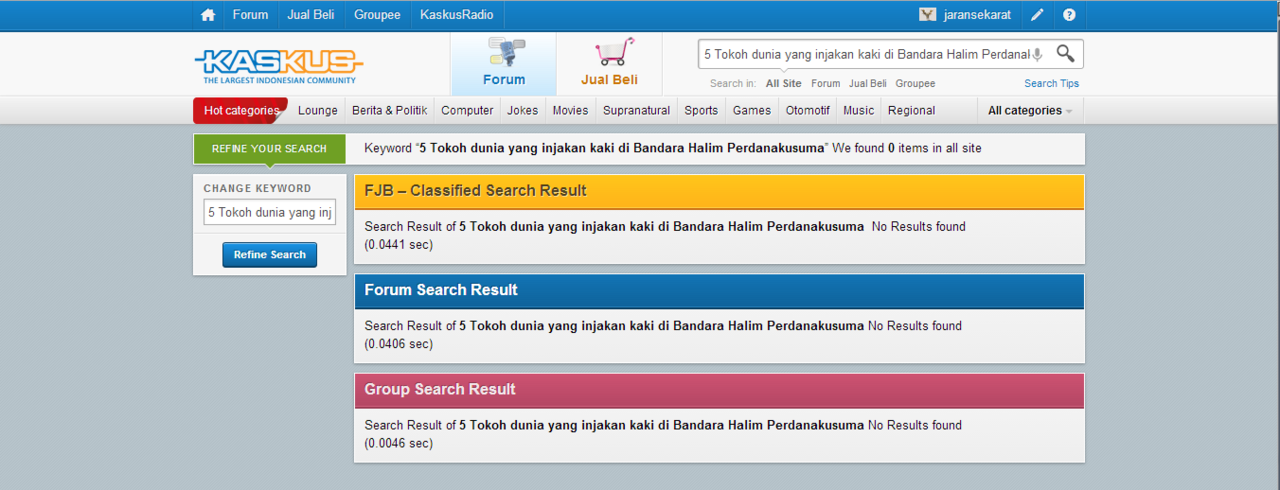1280x490 pixels.
Task: Click the Group Search Result header
Action: coord(719,389)
